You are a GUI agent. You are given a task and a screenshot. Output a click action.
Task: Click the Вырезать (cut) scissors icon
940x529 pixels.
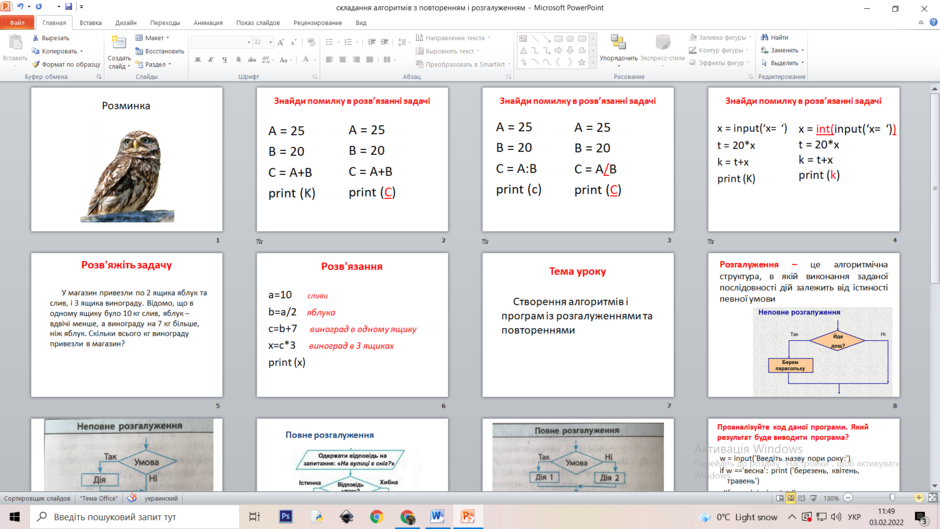(x=35, y=38)
